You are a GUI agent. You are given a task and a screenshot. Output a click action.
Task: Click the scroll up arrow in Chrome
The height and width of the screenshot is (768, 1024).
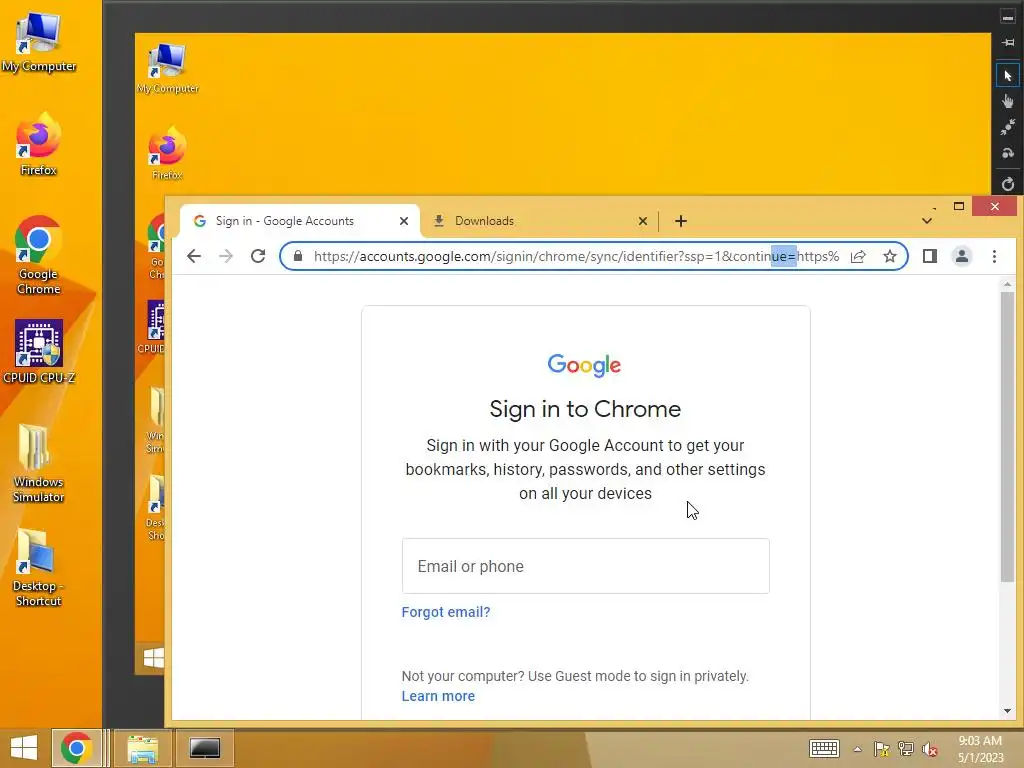pyautogui.click(x=1007, y=285)
